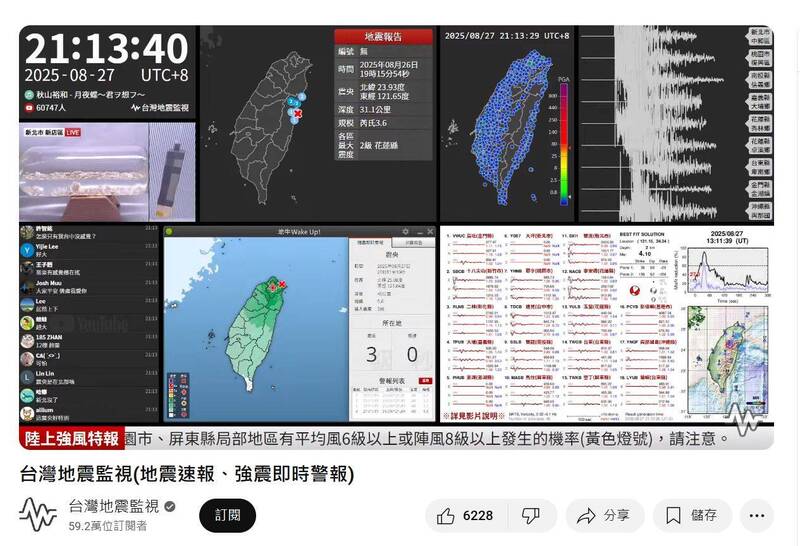Screen dimensions: 800x546
Task: Open the 台灣地震監視 channel name link
Action: tap(113, 505)
